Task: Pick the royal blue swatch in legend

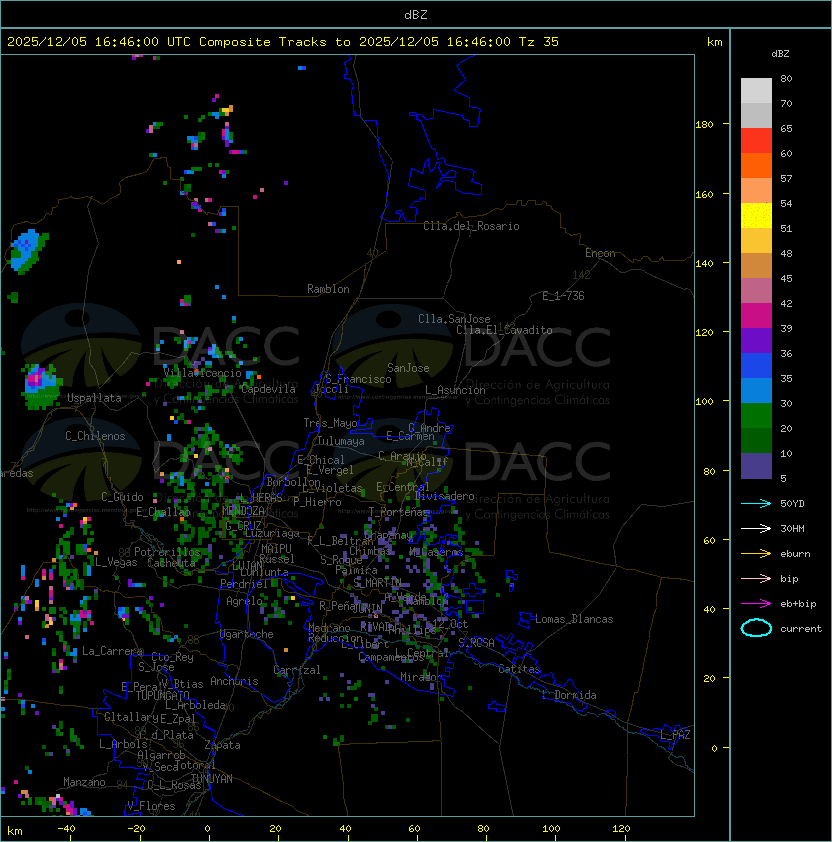Action: tap(756, 366)
